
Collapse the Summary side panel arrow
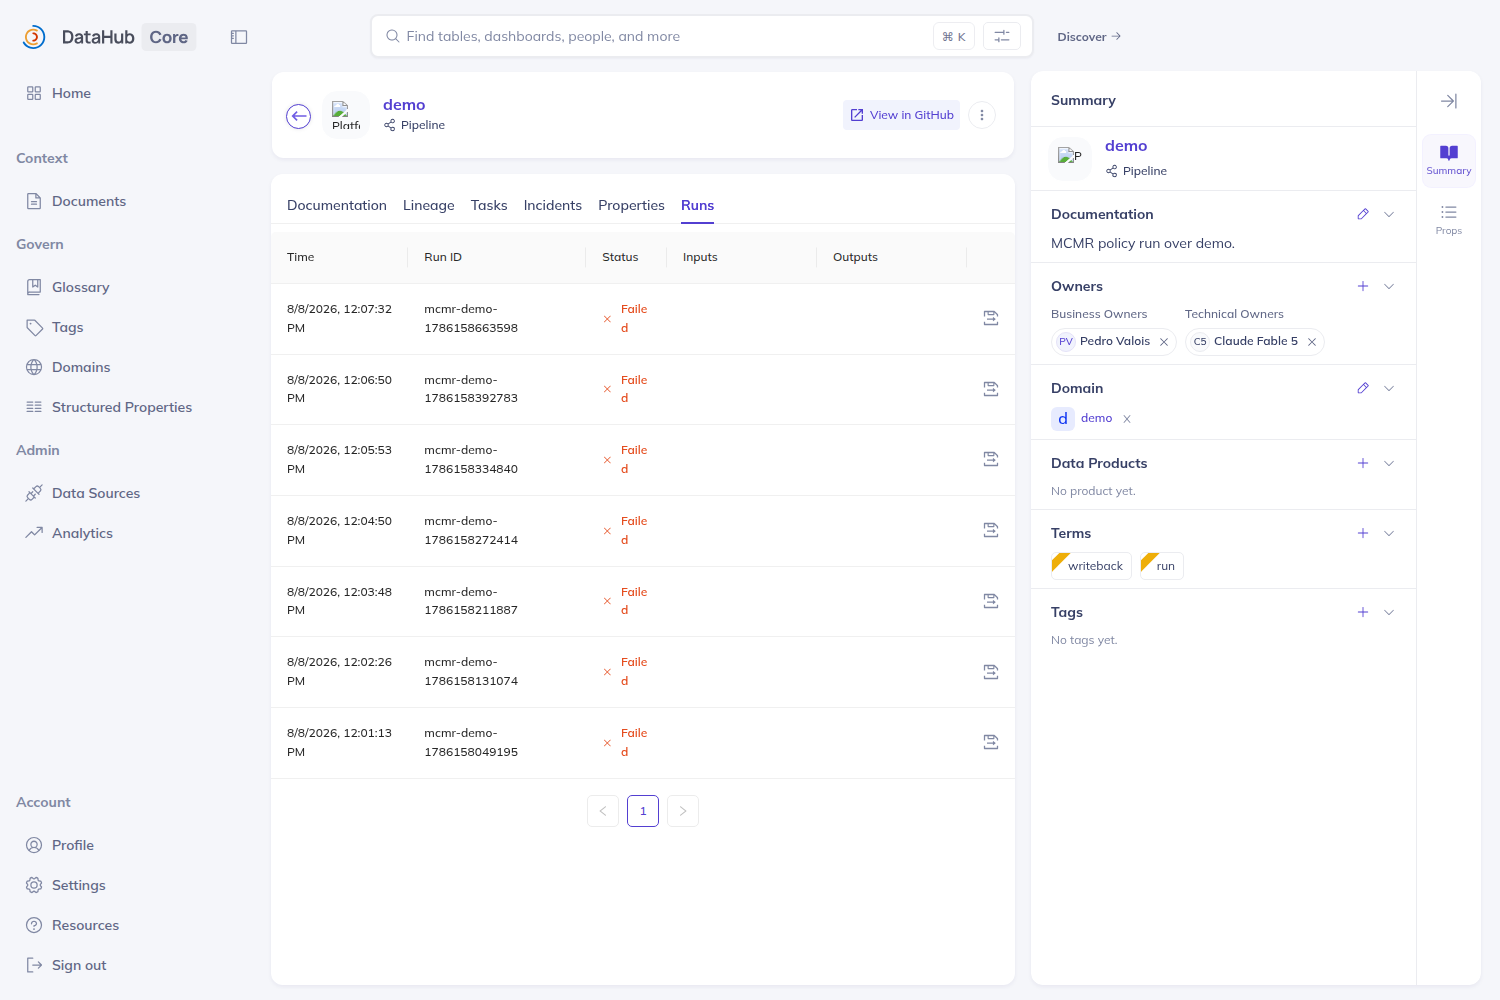[x=1449, y=101]
